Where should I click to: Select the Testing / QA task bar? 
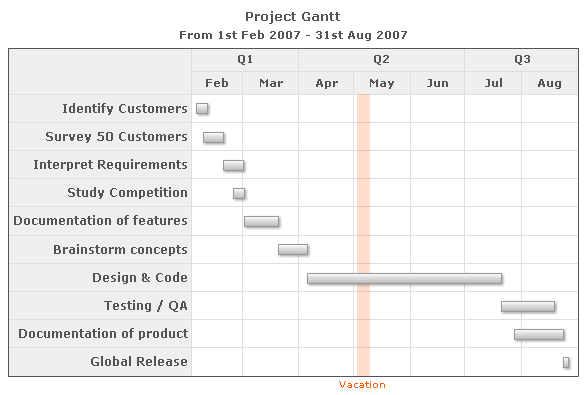(x=528, y=307)
